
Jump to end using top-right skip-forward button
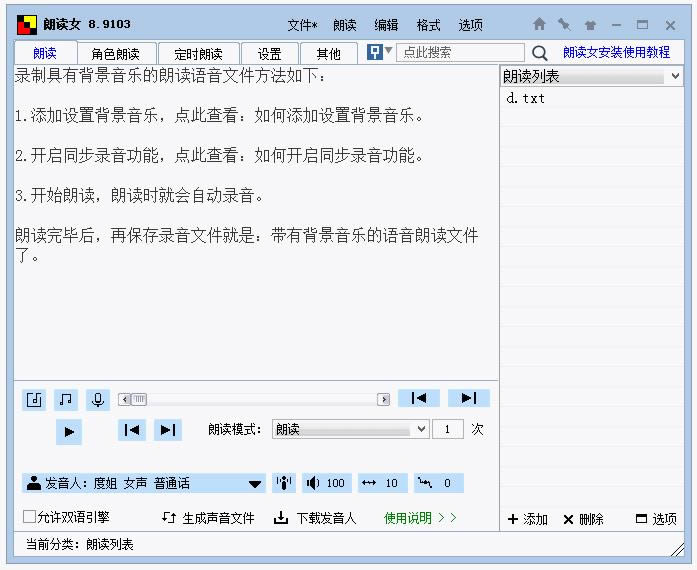(469, 398)
